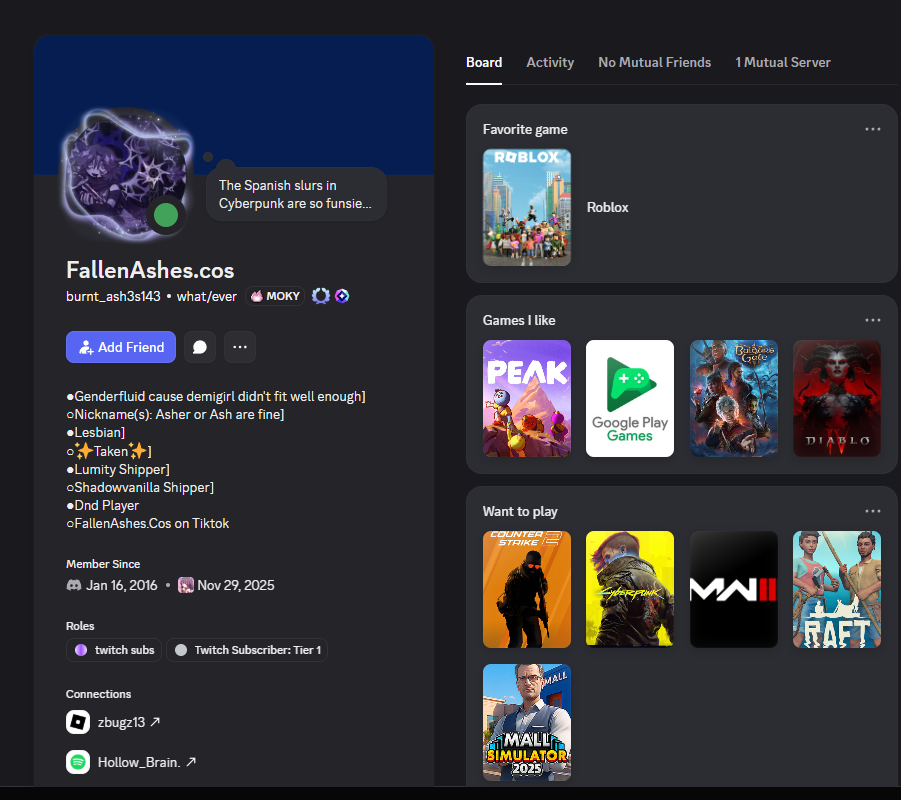Open Want to play widget options menu

click(872, 511)
